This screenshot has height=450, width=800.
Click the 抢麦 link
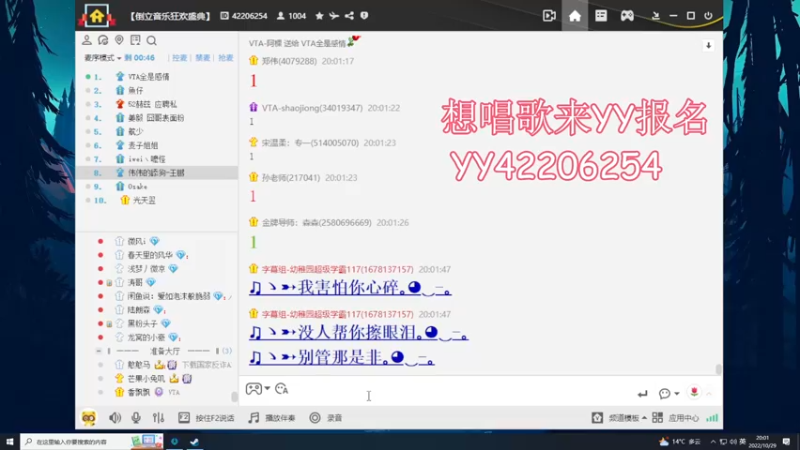pyautogui.click(x=226, y=58)
